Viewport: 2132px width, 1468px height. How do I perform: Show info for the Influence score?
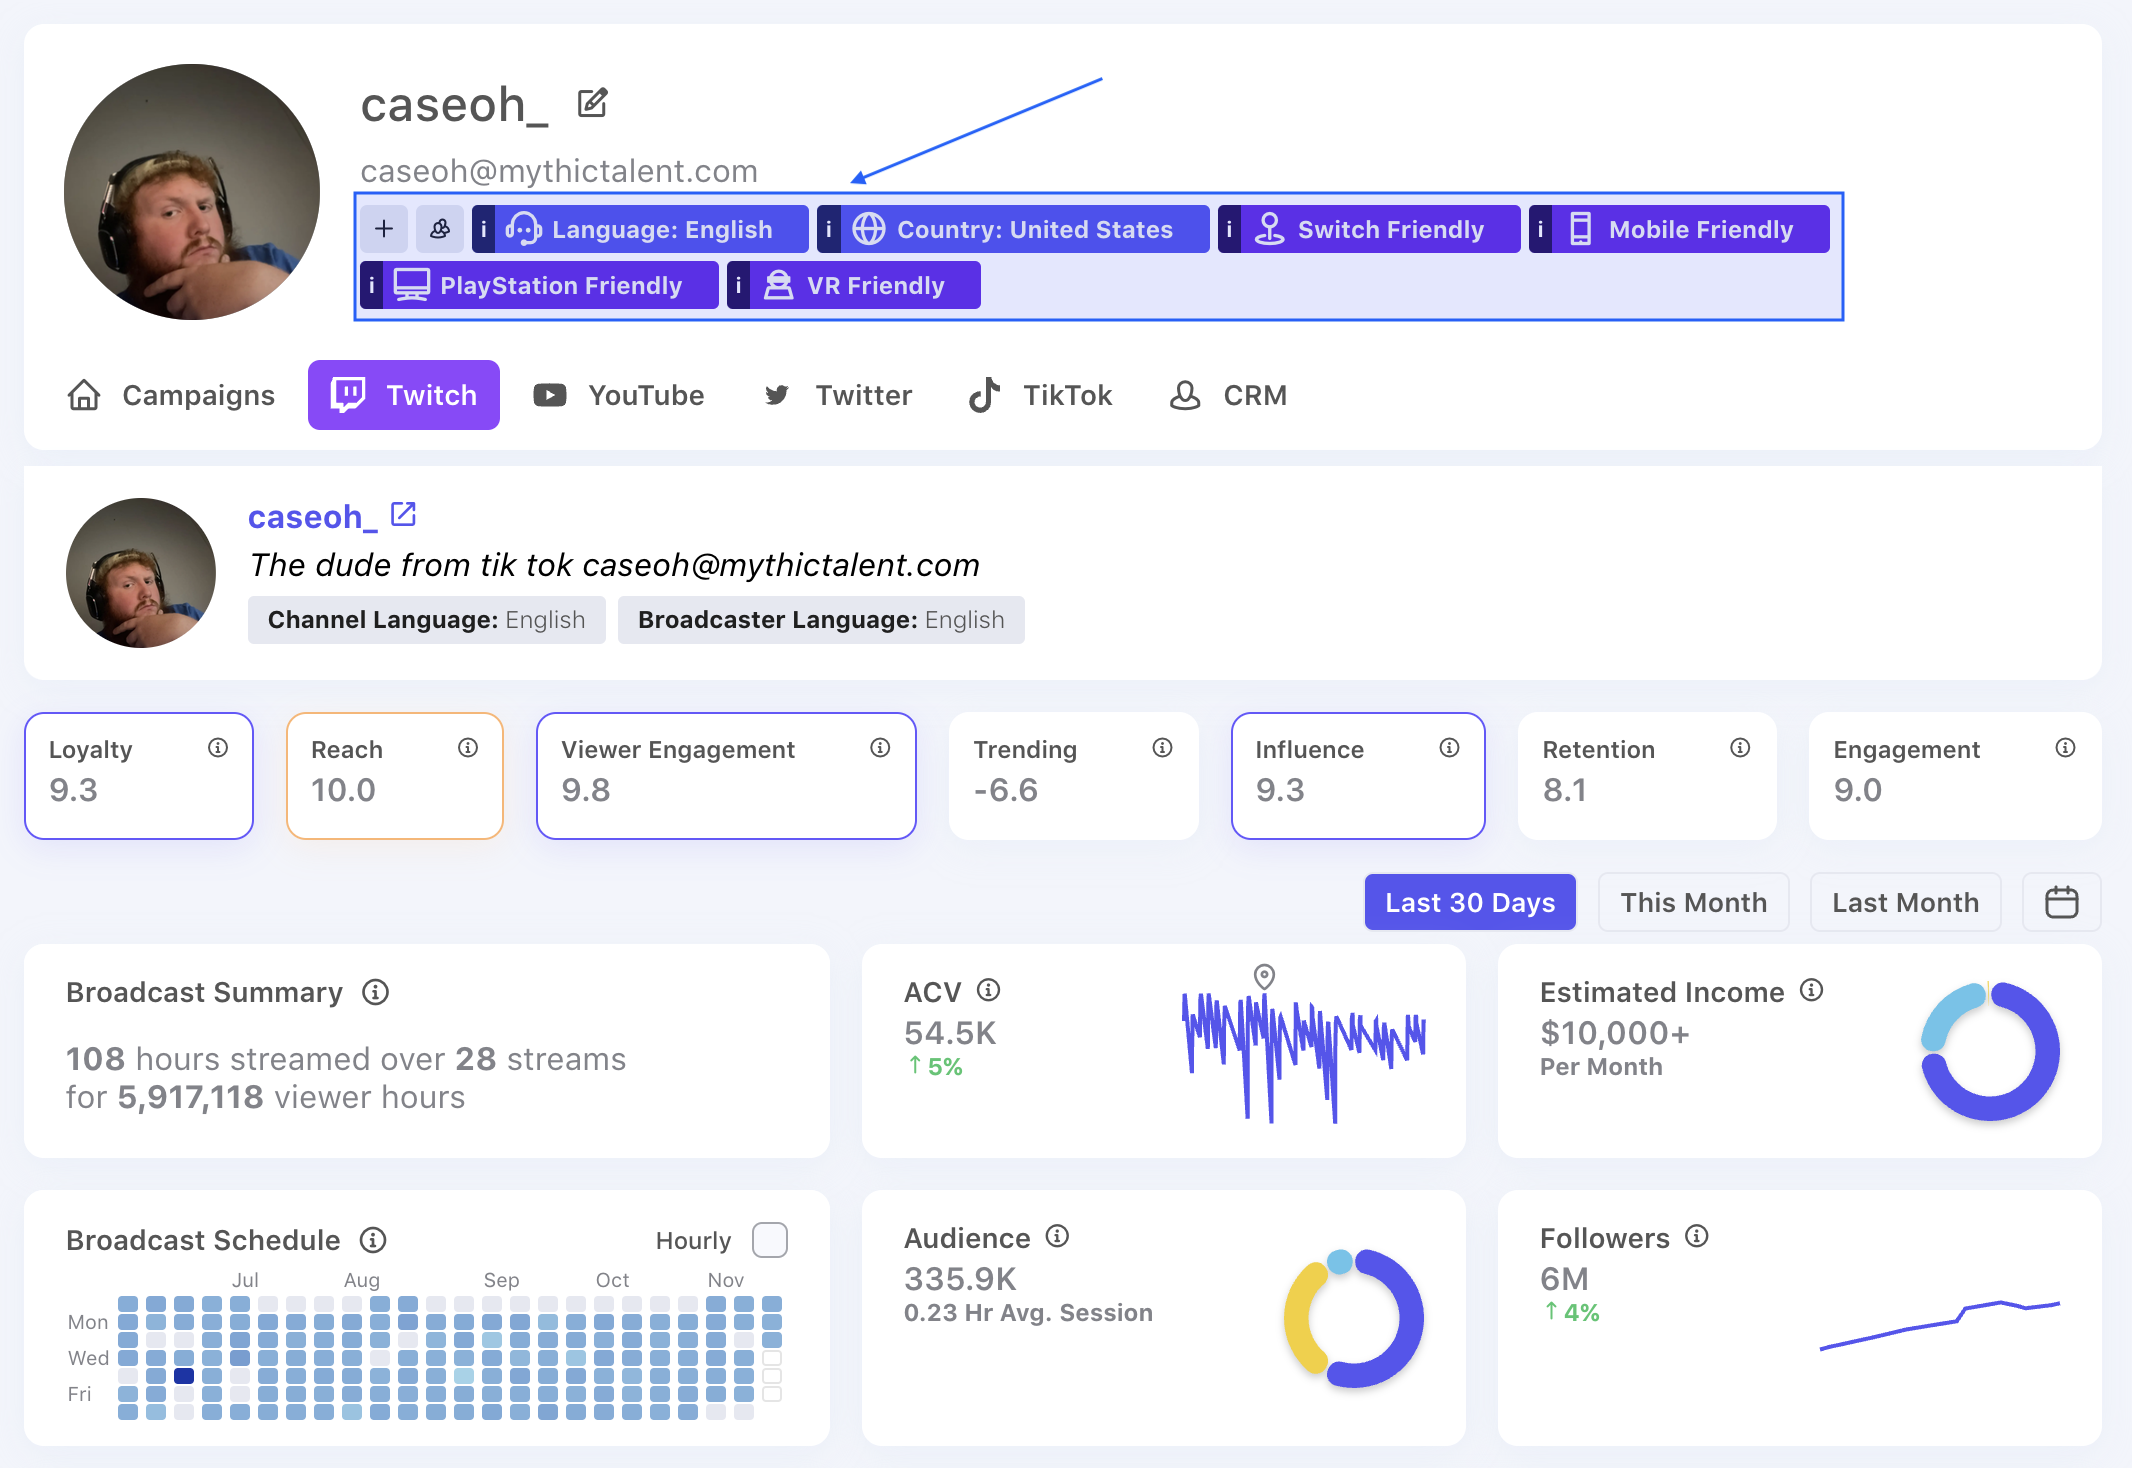[1449, 748]
